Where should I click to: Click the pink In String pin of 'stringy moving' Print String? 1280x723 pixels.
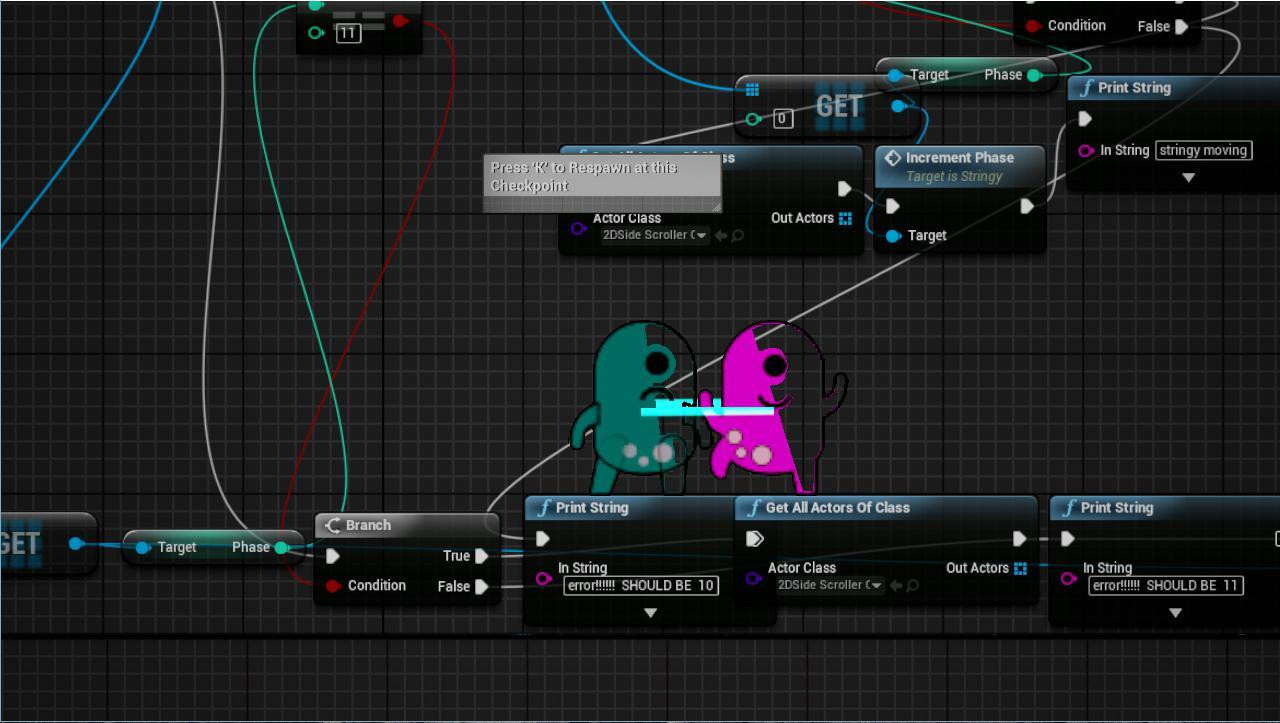click(x=1085, y=151)
